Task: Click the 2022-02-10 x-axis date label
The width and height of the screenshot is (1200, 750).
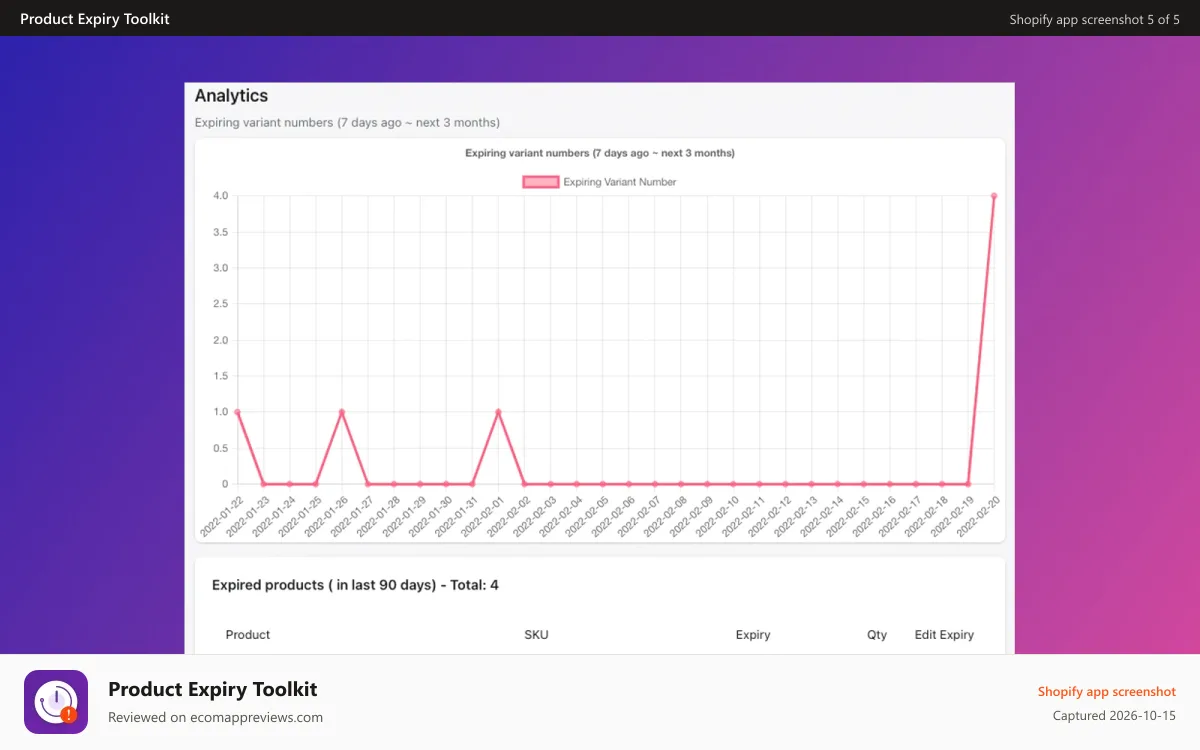Action: [x=718, y=515]
